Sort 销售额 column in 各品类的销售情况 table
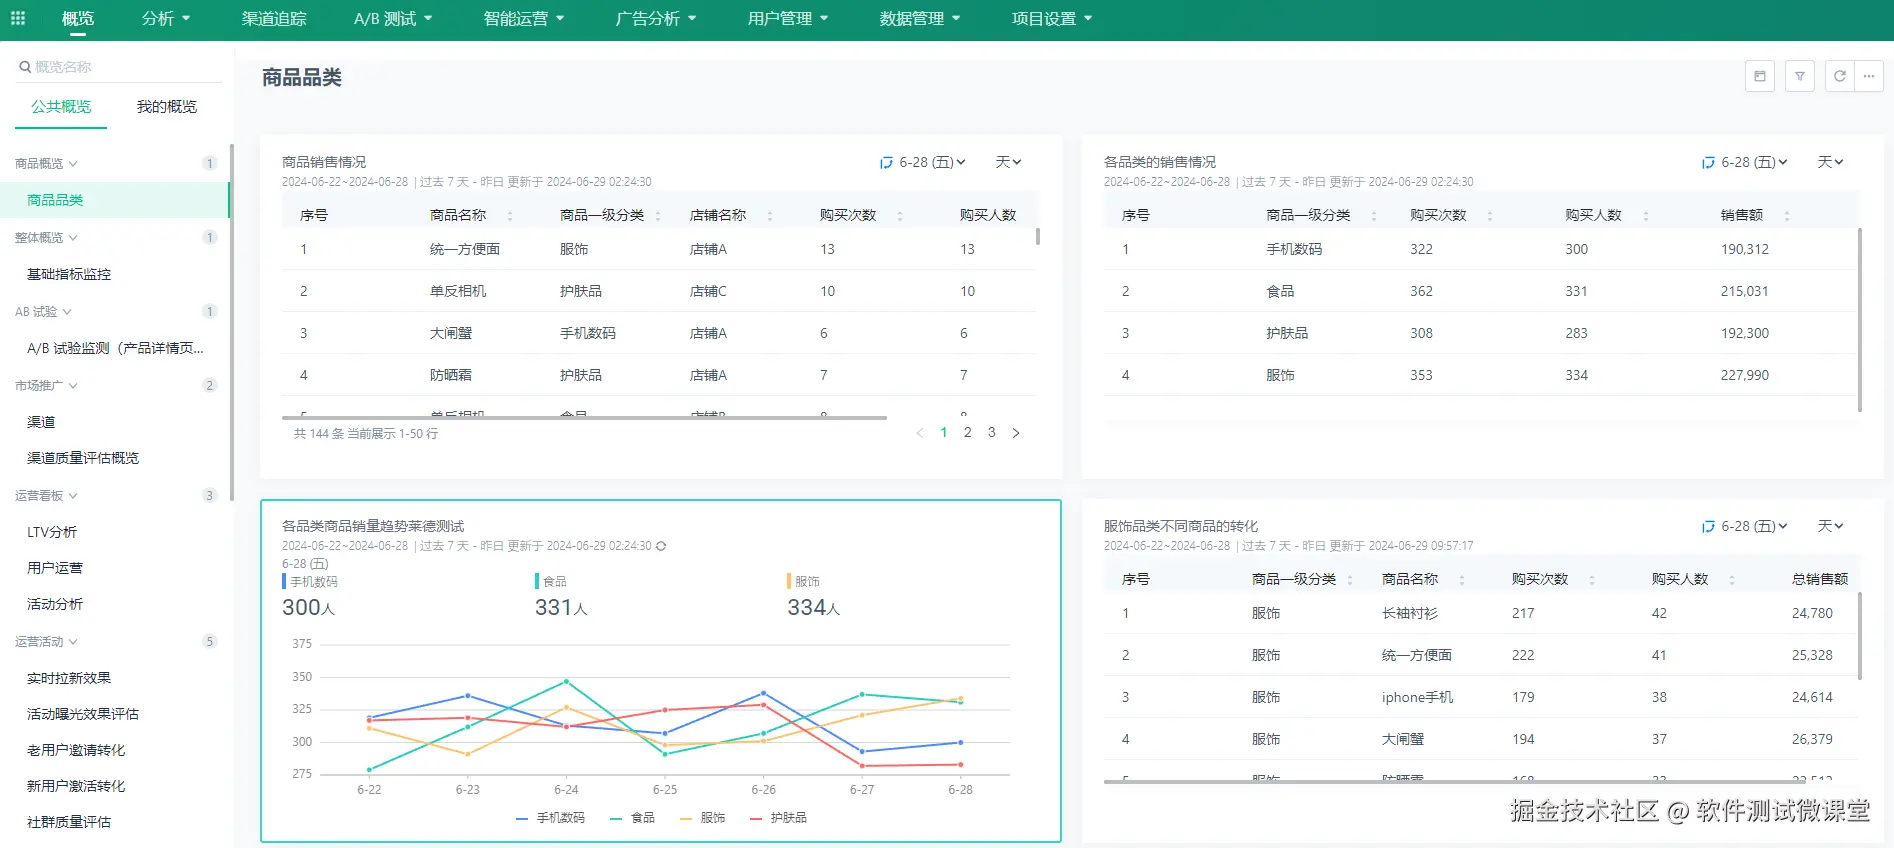 click(1787, 216)
